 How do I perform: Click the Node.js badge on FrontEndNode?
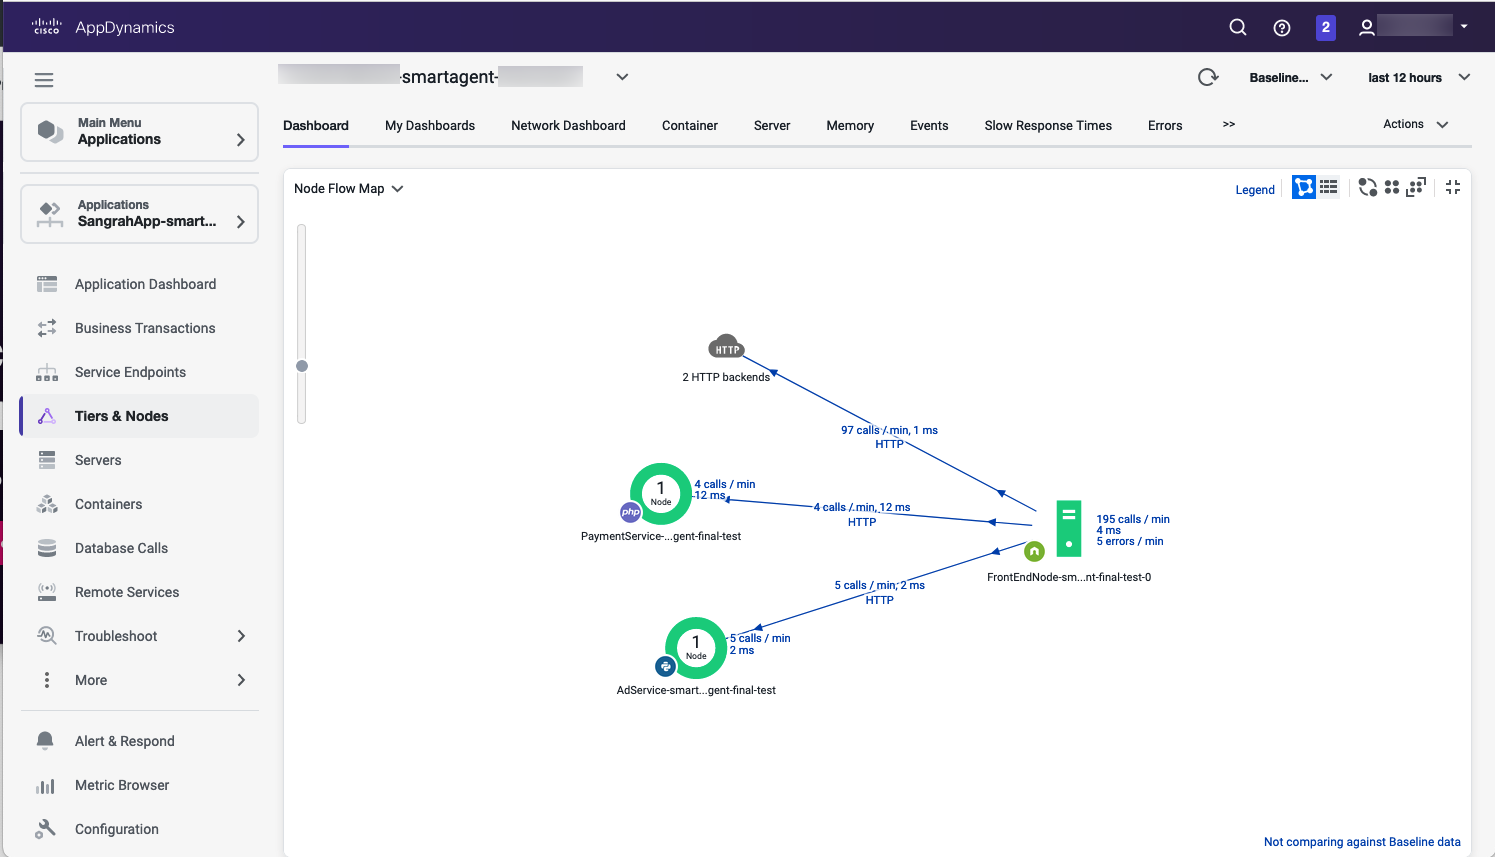click(x=1034, y=551)
